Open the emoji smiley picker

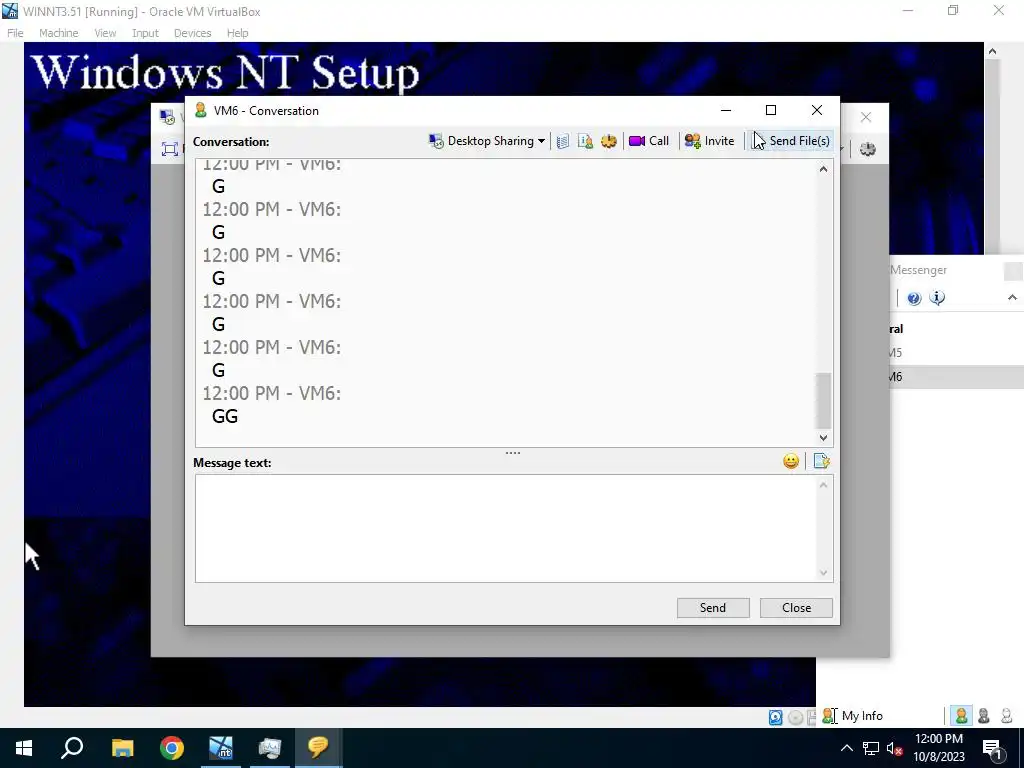point(791,462)
